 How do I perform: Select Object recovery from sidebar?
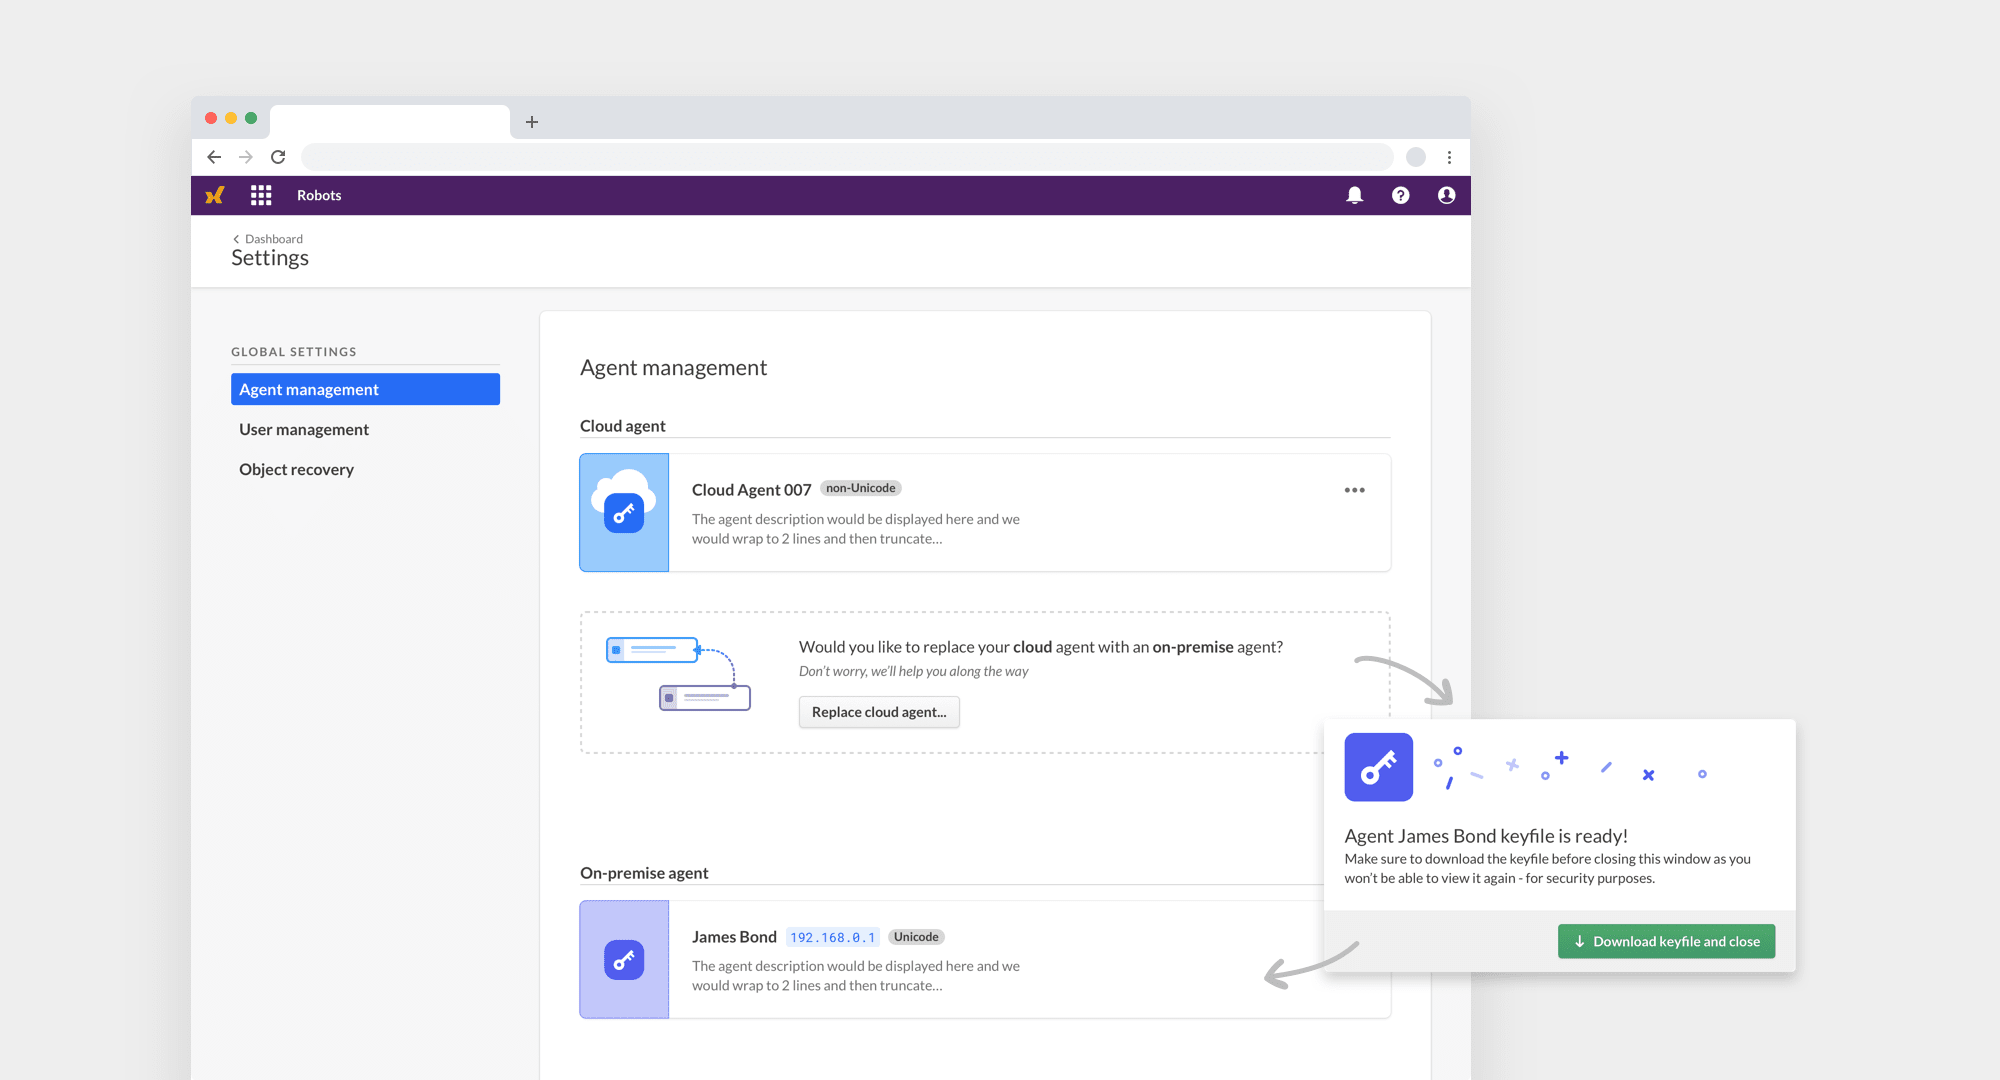coord(295,468)
